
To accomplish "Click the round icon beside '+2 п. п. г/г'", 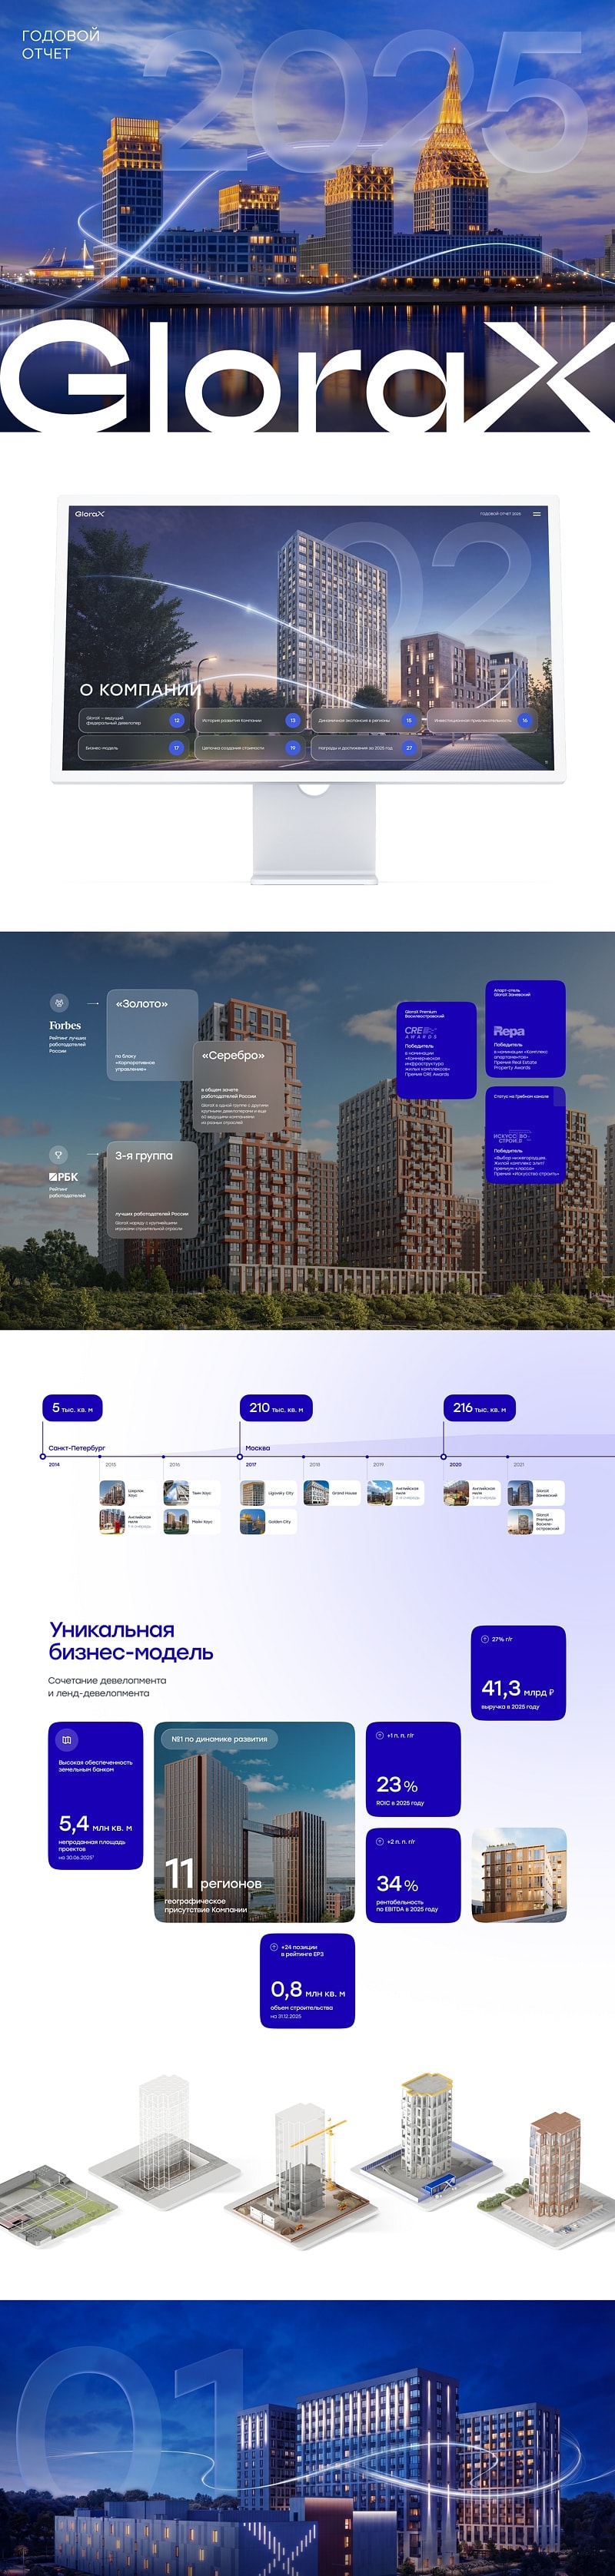I will tap(380, 1841).
